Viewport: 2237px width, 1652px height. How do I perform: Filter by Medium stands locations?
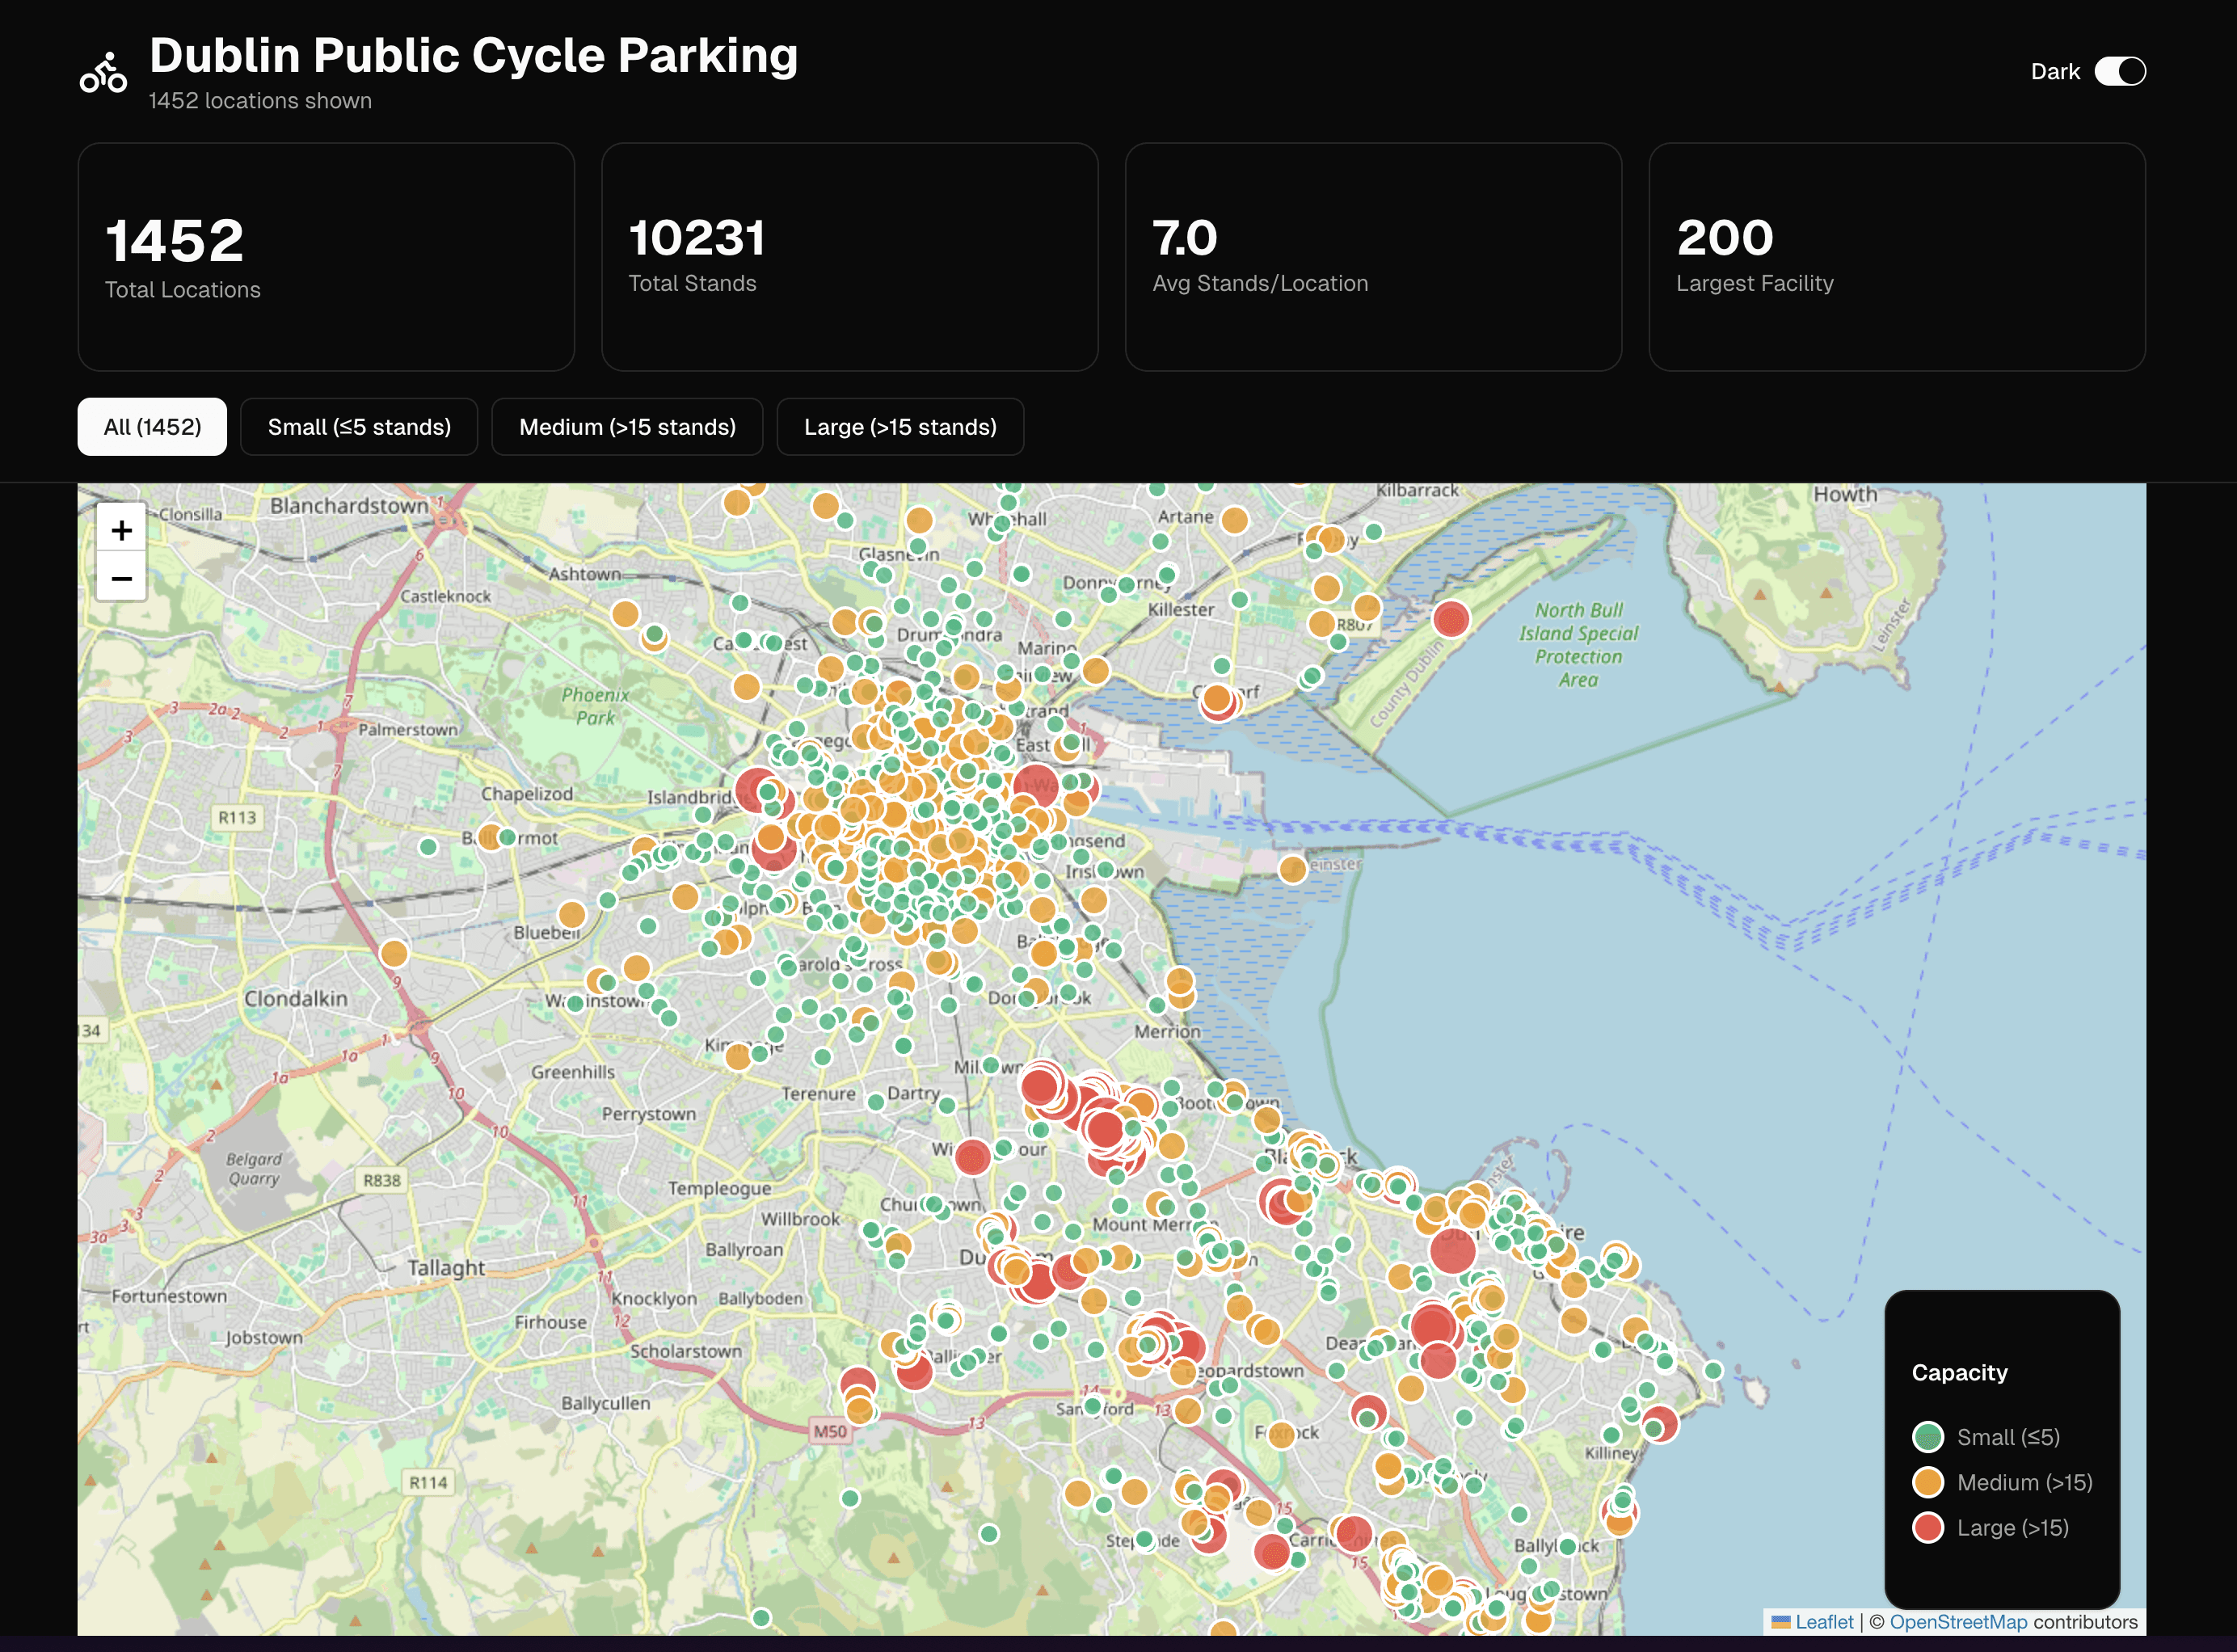click(627, 427)
